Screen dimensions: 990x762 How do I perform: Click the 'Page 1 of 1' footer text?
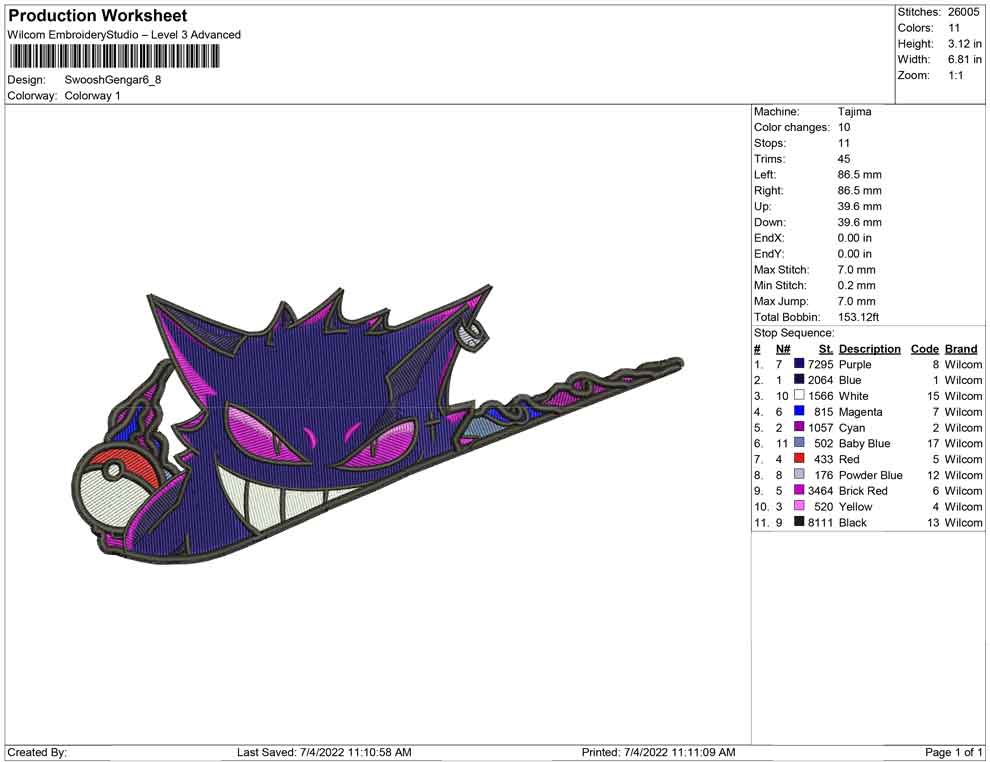[953, 752]
